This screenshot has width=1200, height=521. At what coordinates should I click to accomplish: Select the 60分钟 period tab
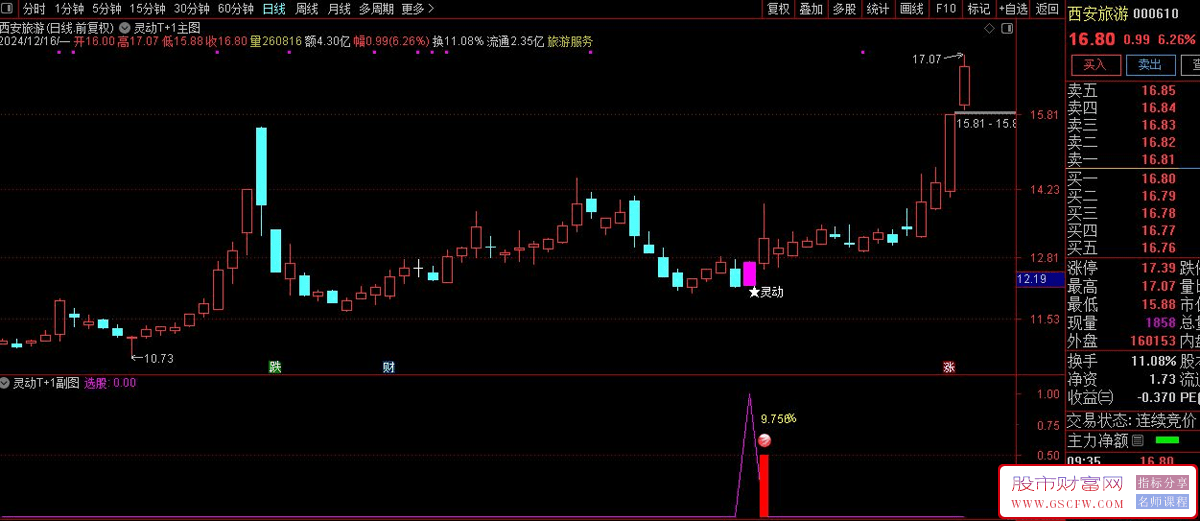pyautogui.click(x=236, y=9)
